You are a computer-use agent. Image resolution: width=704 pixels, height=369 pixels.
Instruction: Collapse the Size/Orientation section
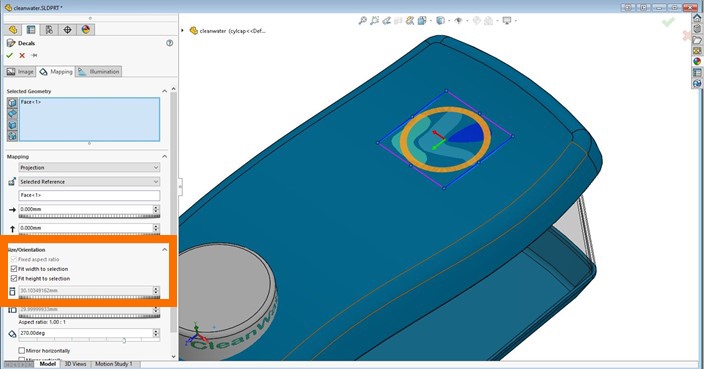click(x=164, y=250)
